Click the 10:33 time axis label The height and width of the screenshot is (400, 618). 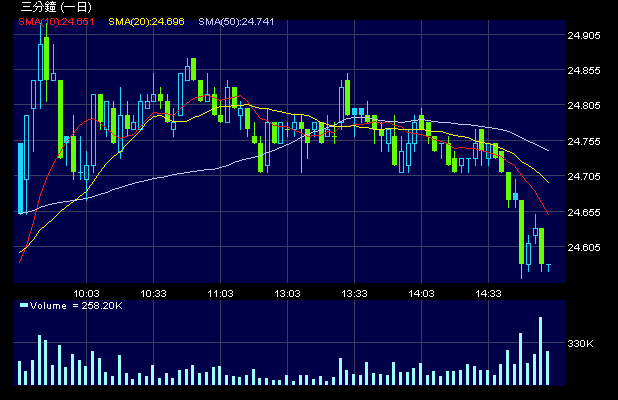pyautogui.click(x=153, y=294)
